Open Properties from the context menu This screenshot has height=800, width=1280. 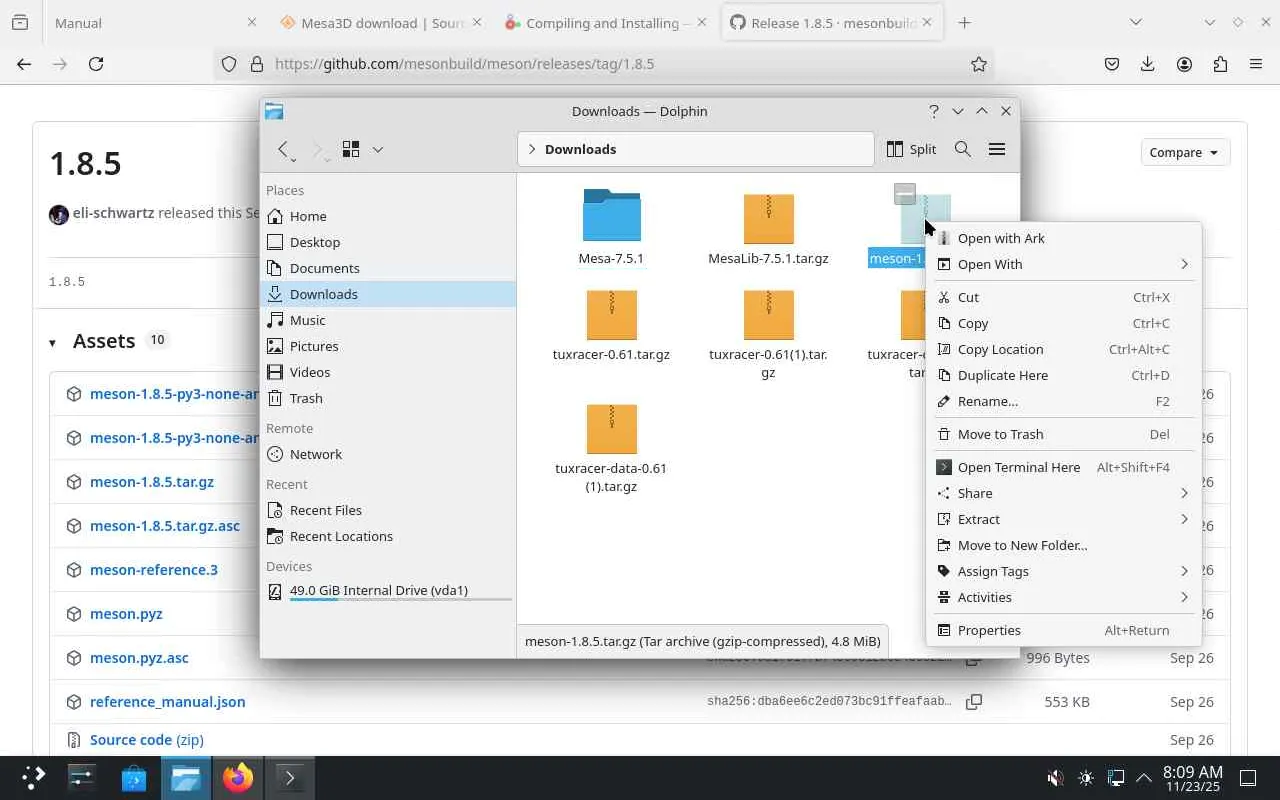[1064, 630]
